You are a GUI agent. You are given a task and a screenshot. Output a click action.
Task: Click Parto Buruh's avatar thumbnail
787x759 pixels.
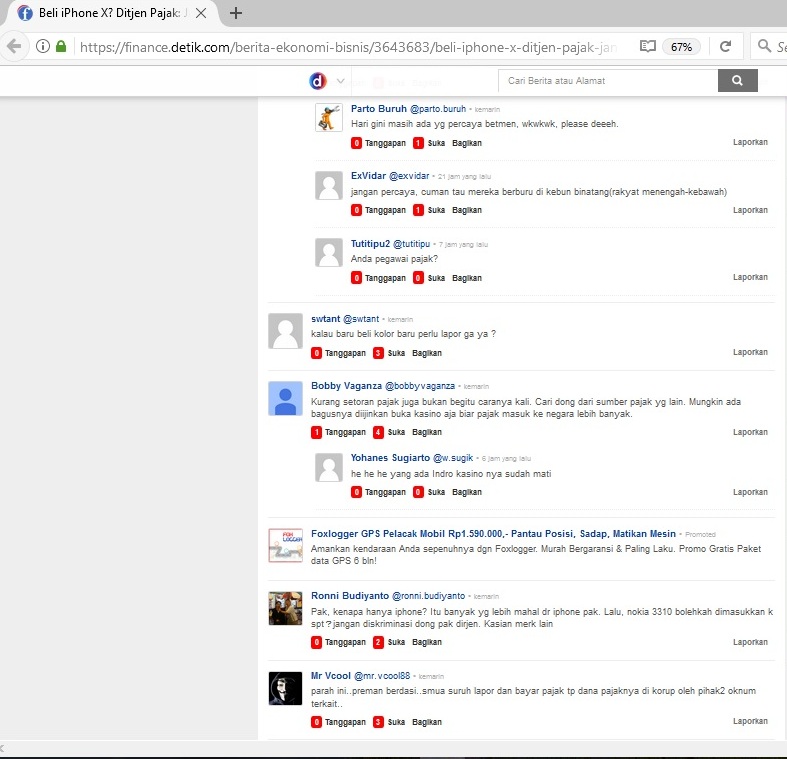click(329, 118)
